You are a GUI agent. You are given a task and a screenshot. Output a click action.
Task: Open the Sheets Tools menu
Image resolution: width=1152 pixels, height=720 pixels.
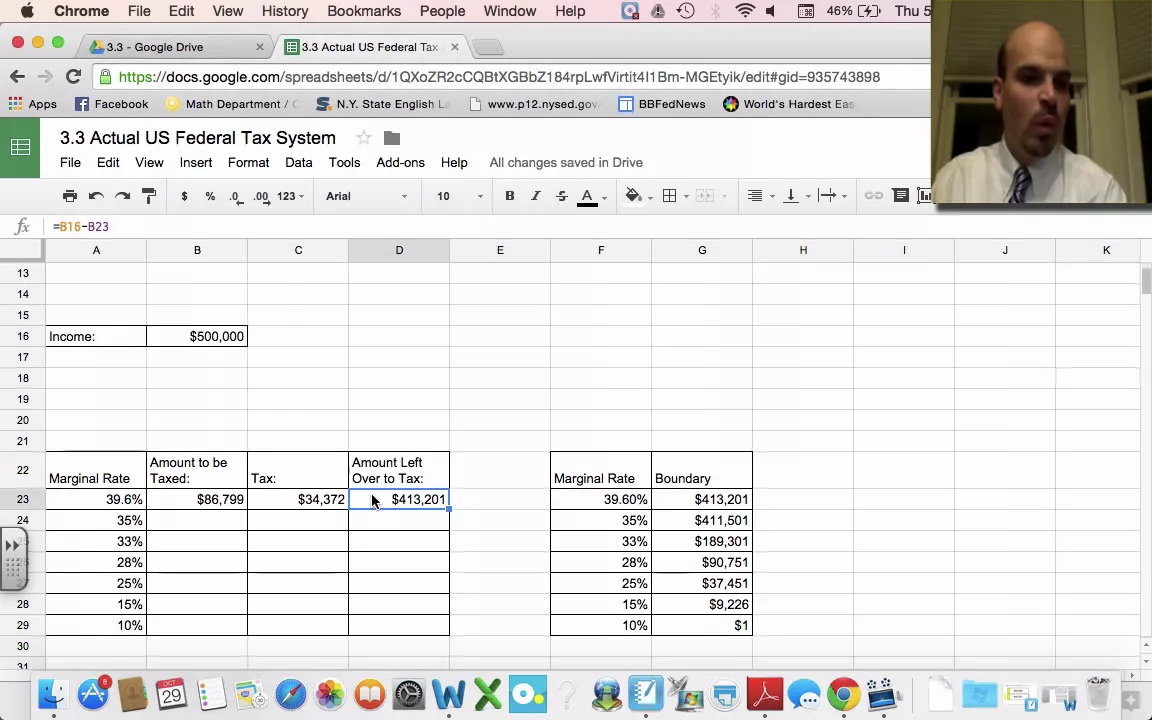pos(344,162)
